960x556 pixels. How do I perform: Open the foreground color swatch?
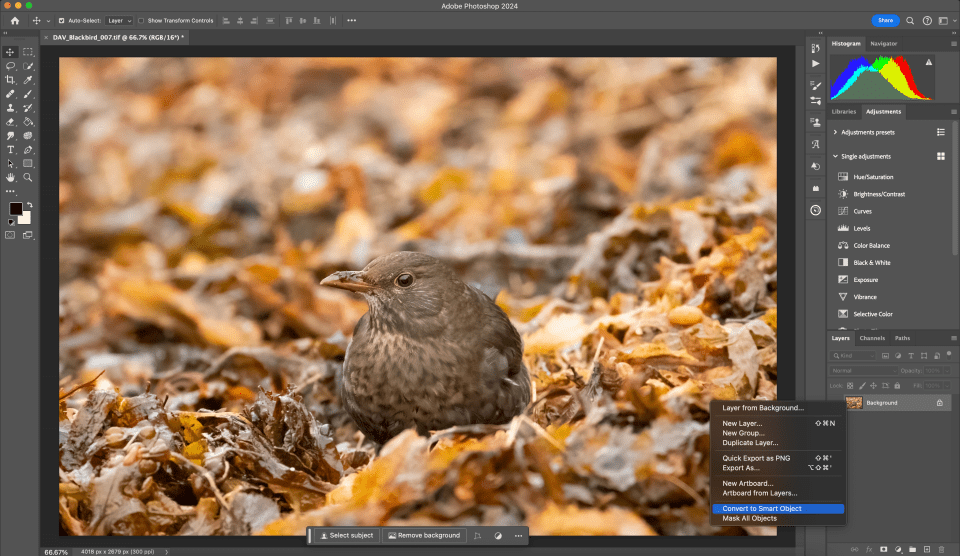15,208
